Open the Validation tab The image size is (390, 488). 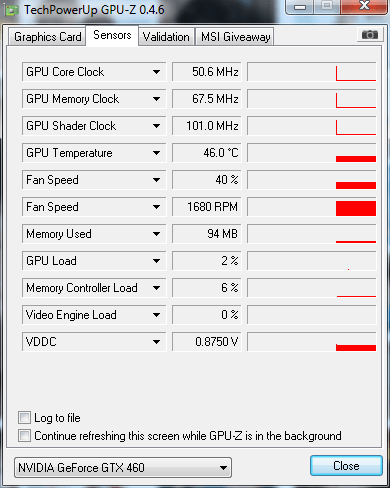(x=166, y=37)
